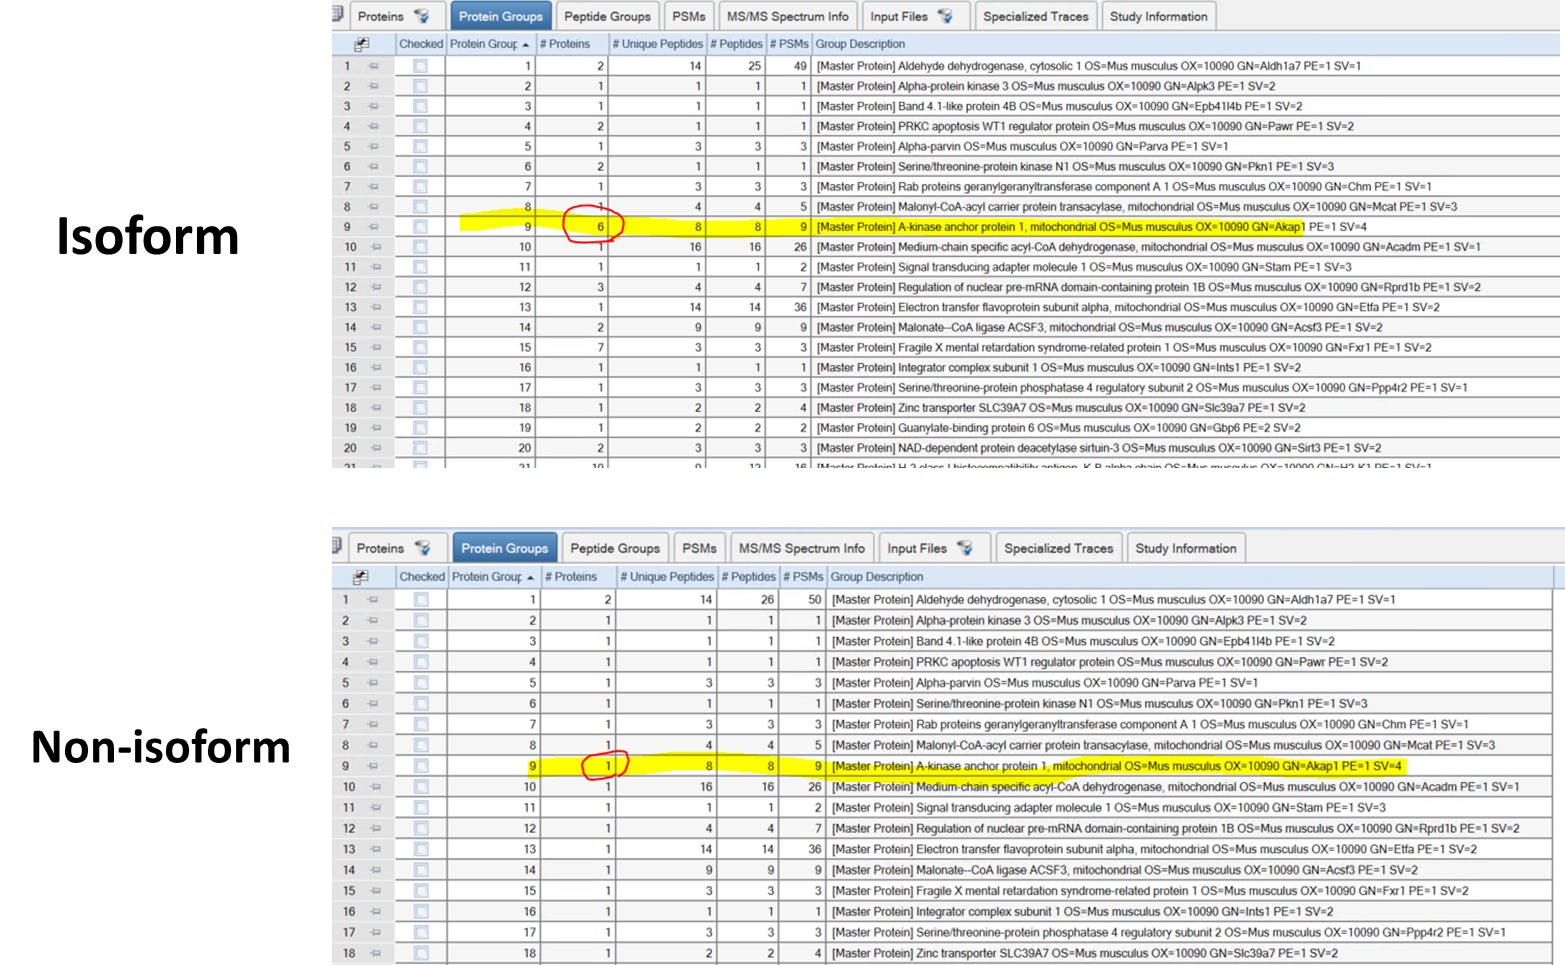Select the Acadm group description in the Isoform table
This screenshot has width=1565, height=965.
click(x=1149, y=247)
